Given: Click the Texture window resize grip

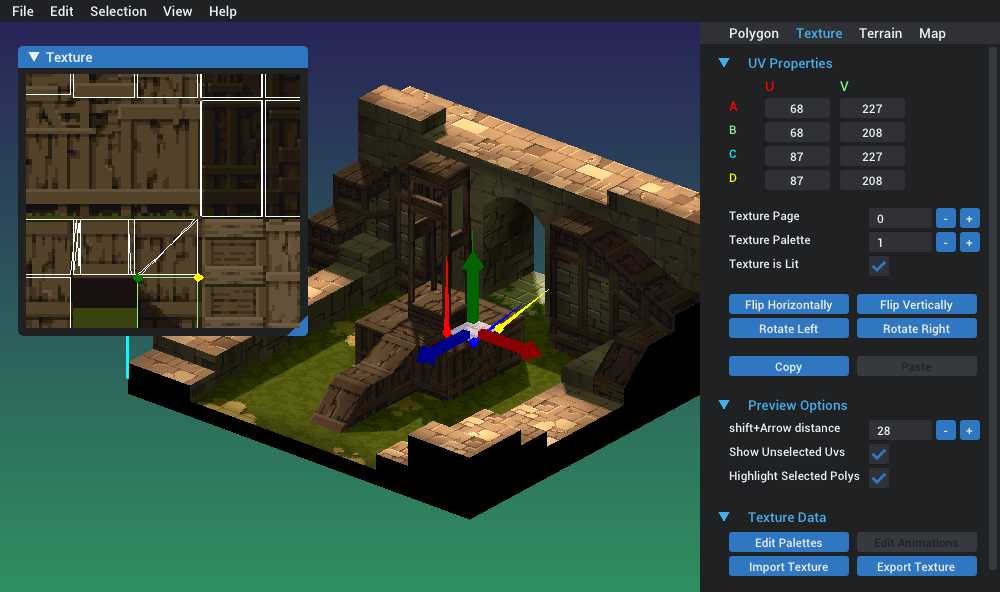Looking at the screenshot, I should click(x=298, y=326).
